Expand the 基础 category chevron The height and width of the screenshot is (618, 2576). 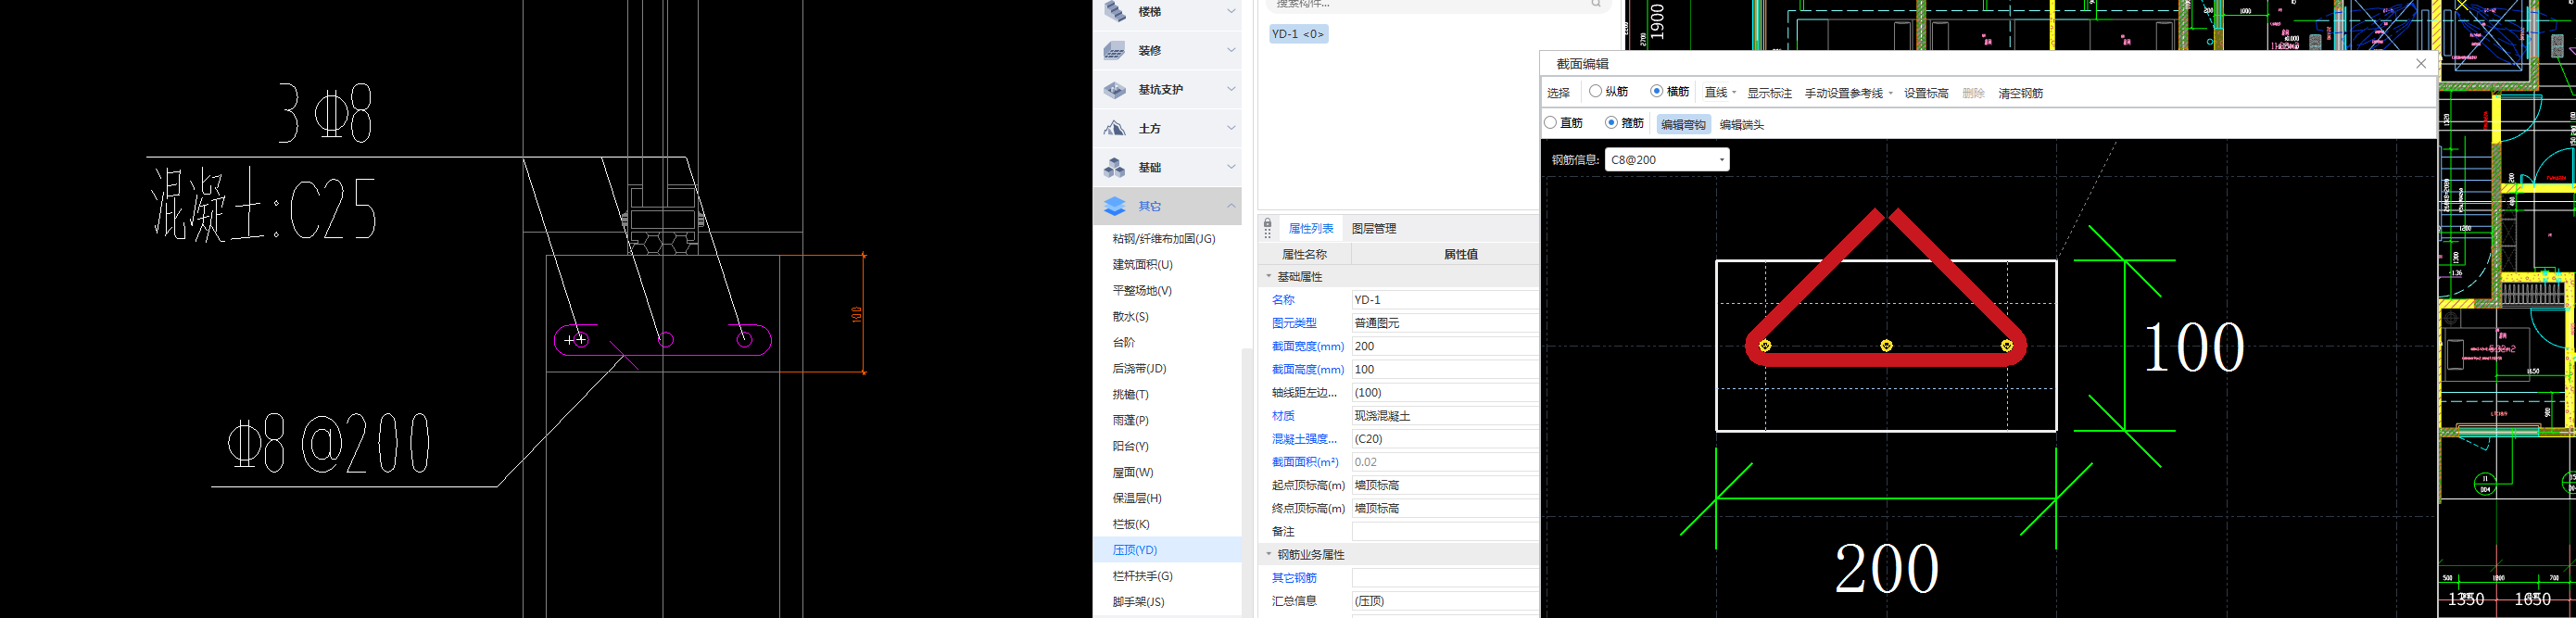pyautogui.click(x=1231, y=167)
